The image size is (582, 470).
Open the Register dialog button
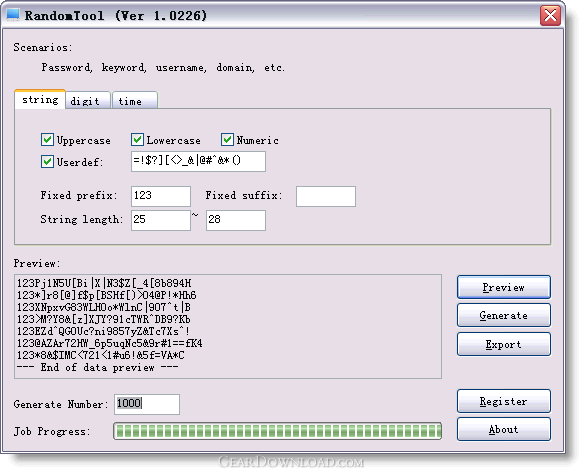[x=504, y=401]
